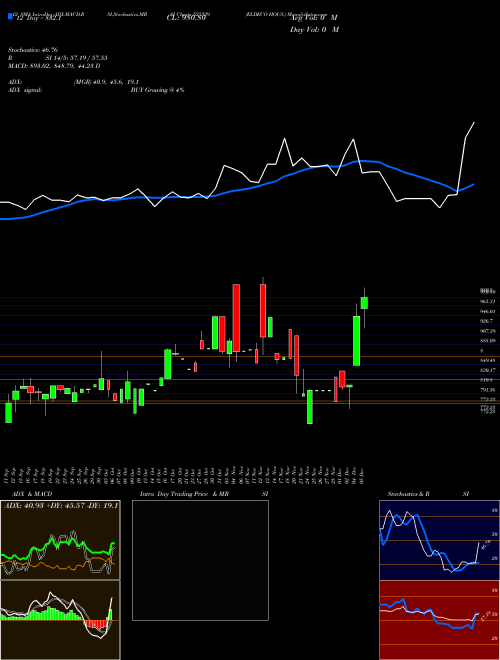Click the 946.03 price axis label
The height and width of the screenshot is (660, 500).
coord(487,311)
